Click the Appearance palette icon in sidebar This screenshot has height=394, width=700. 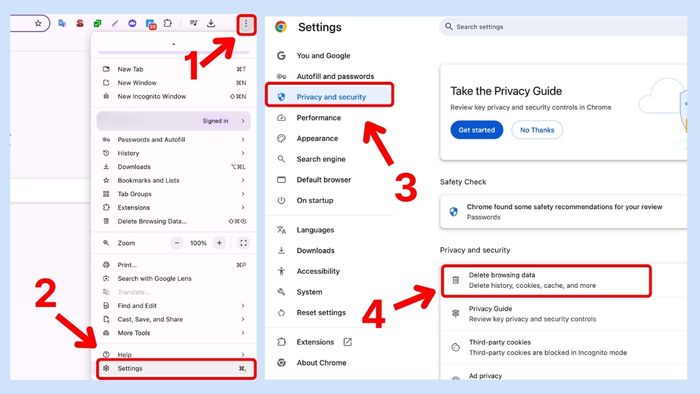coord(281,138)
